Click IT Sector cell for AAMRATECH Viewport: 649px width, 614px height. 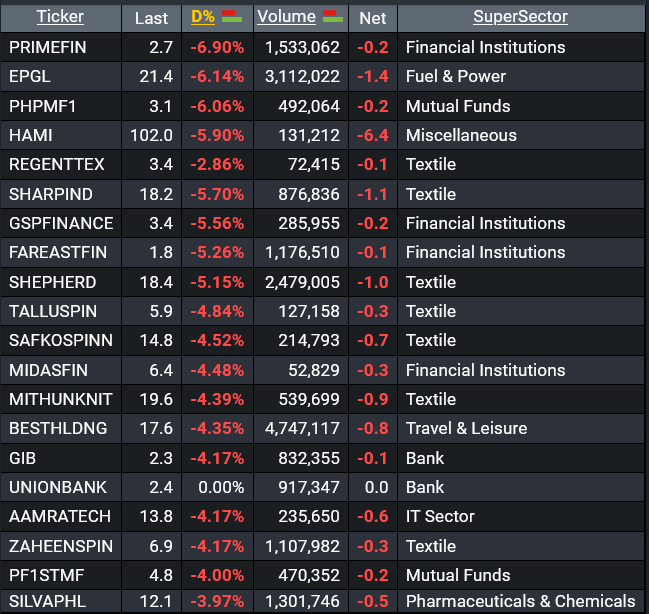pos(440,516)
